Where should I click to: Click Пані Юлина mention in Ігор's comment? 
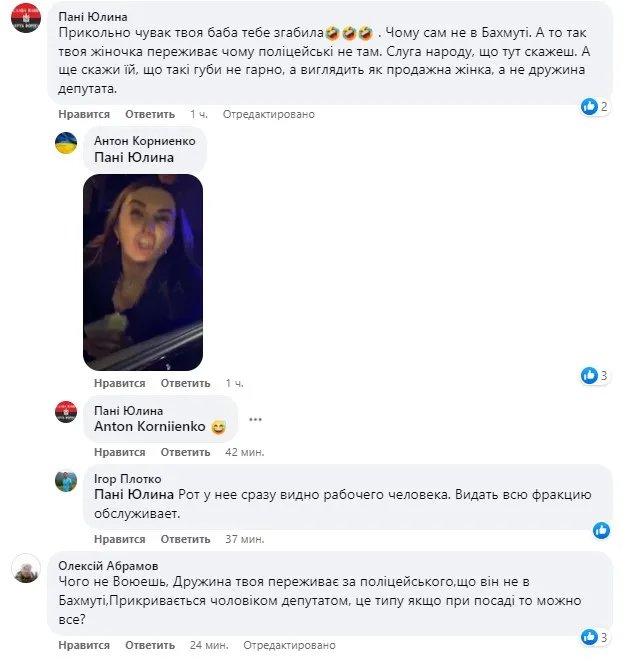[133, 494]
